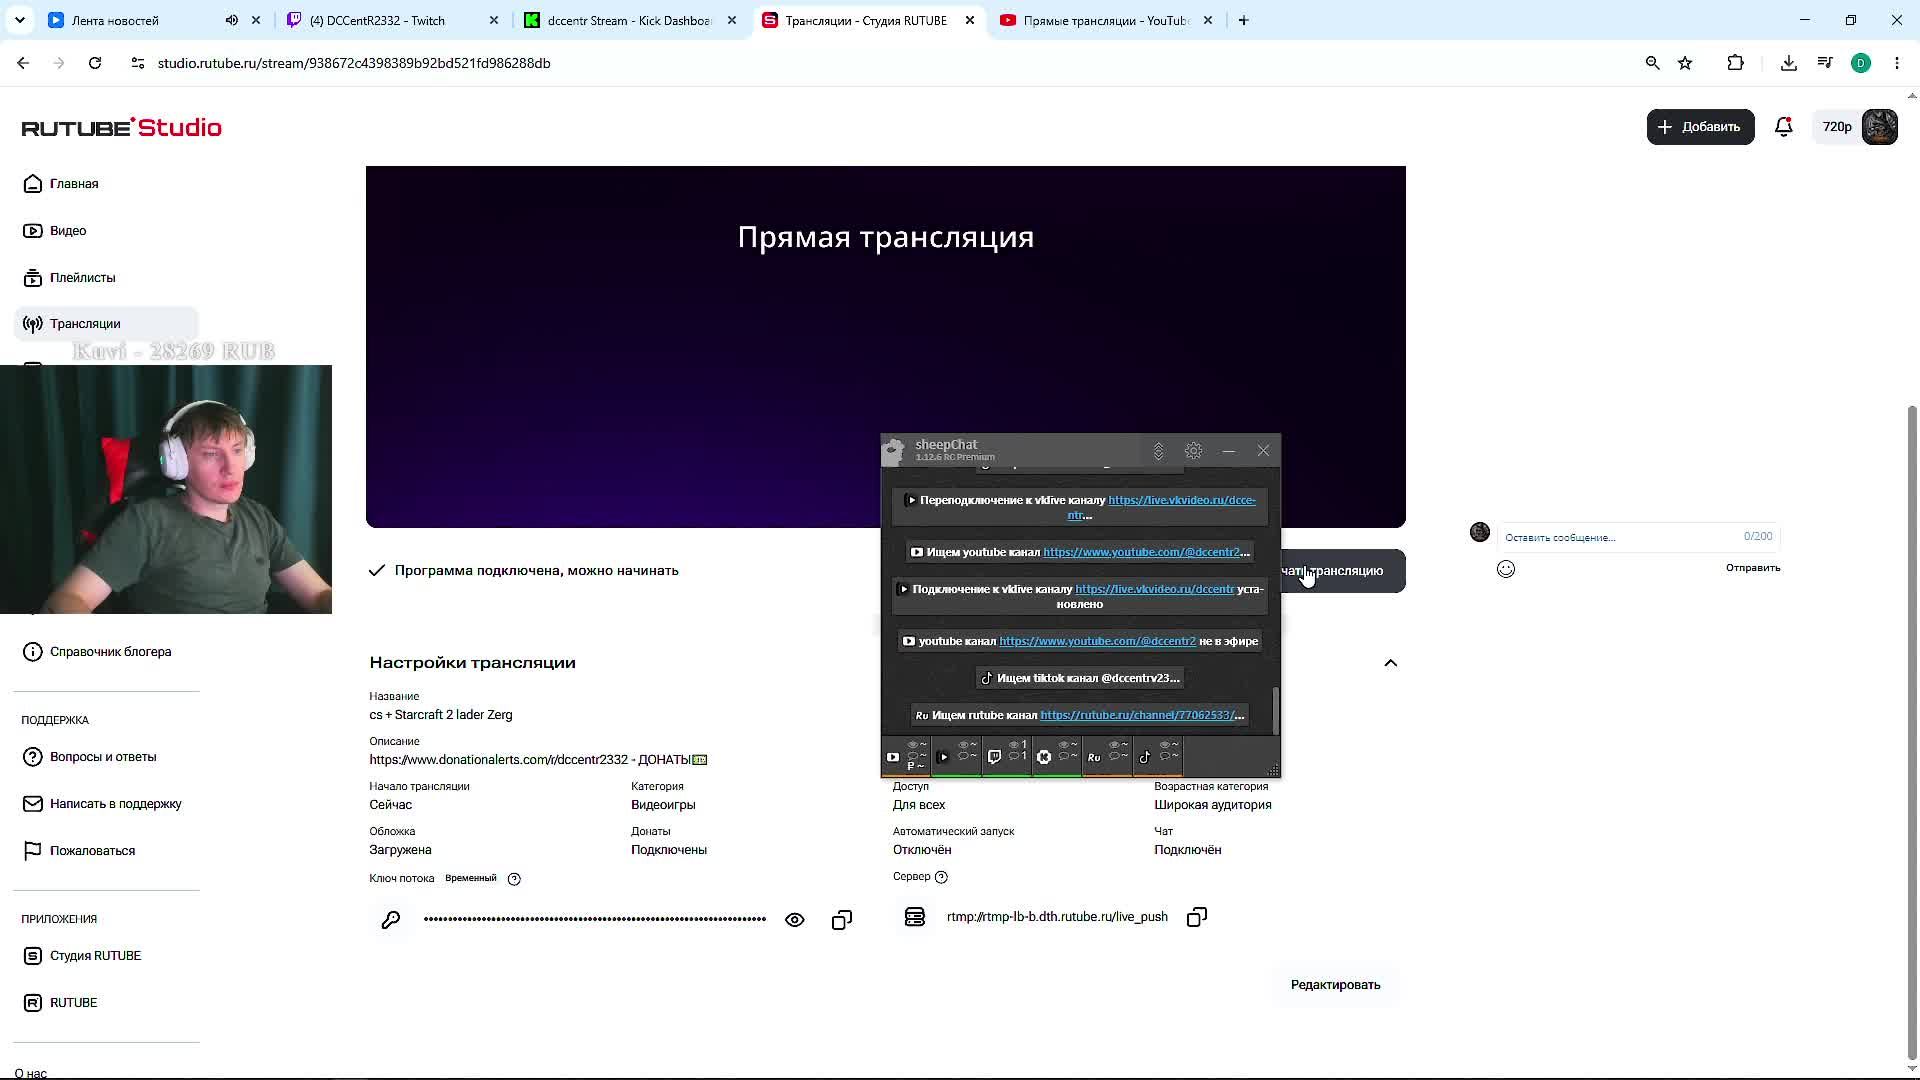Go back in browser history
The height and width of the screenshot is (1080, 1920).
(x=23, y=63)
